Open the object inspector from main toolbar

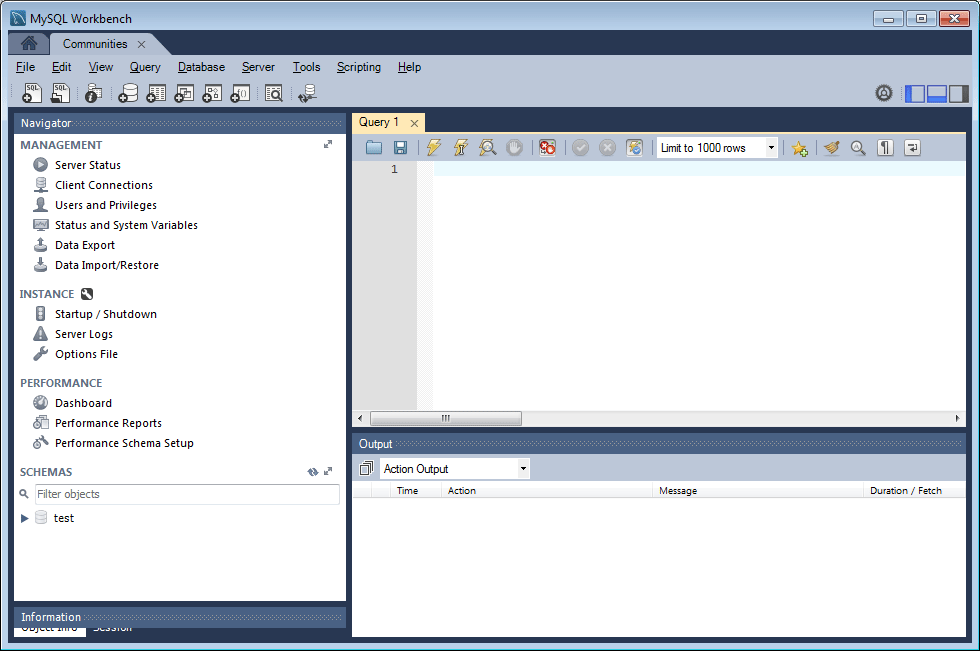94,93
